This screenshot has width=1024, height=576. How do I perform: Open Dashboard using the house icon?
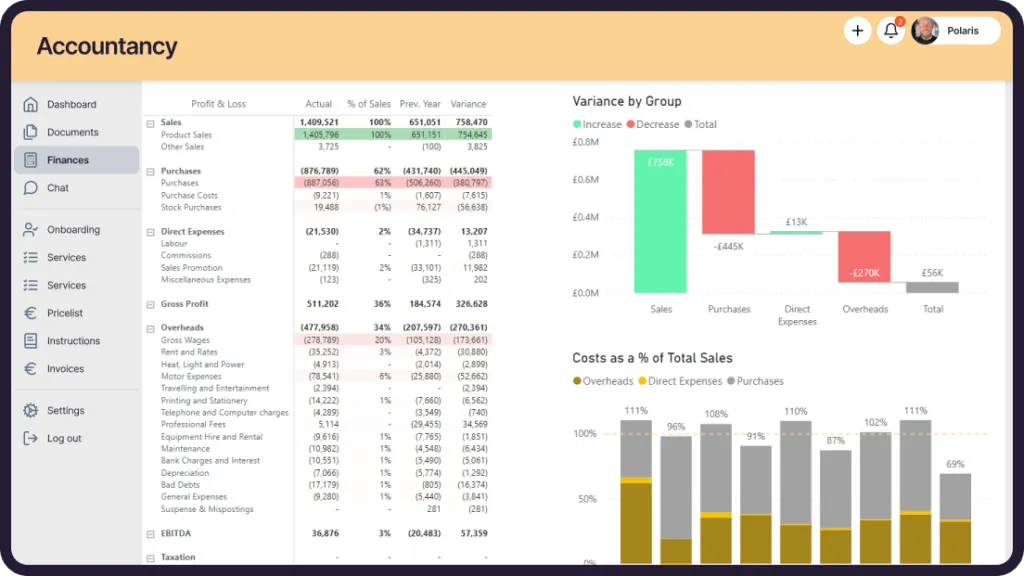pos(34,104)
